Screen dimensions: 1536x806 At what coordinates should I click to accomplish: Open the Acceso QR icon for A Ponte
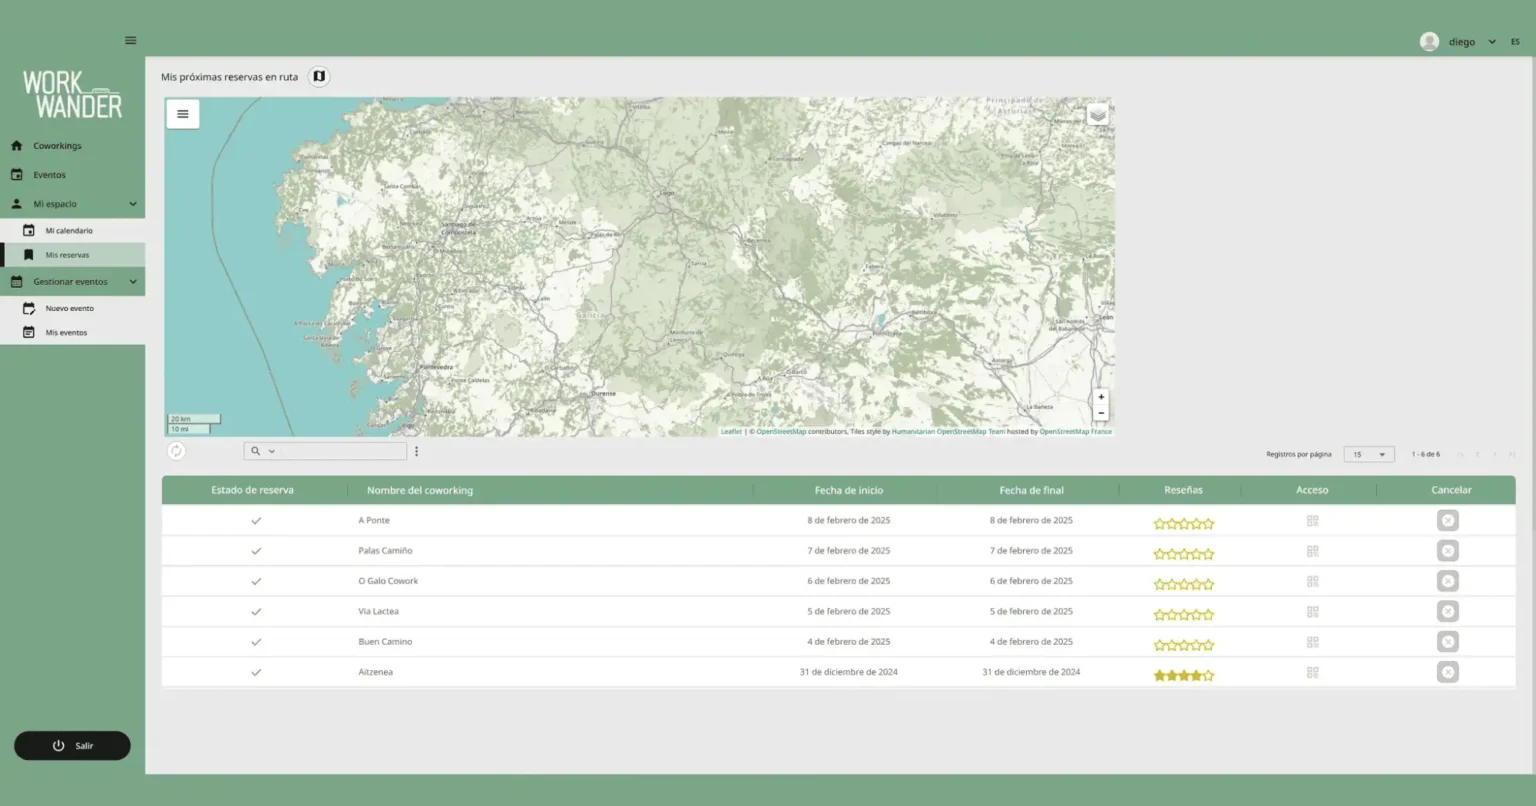point(1312,520)
